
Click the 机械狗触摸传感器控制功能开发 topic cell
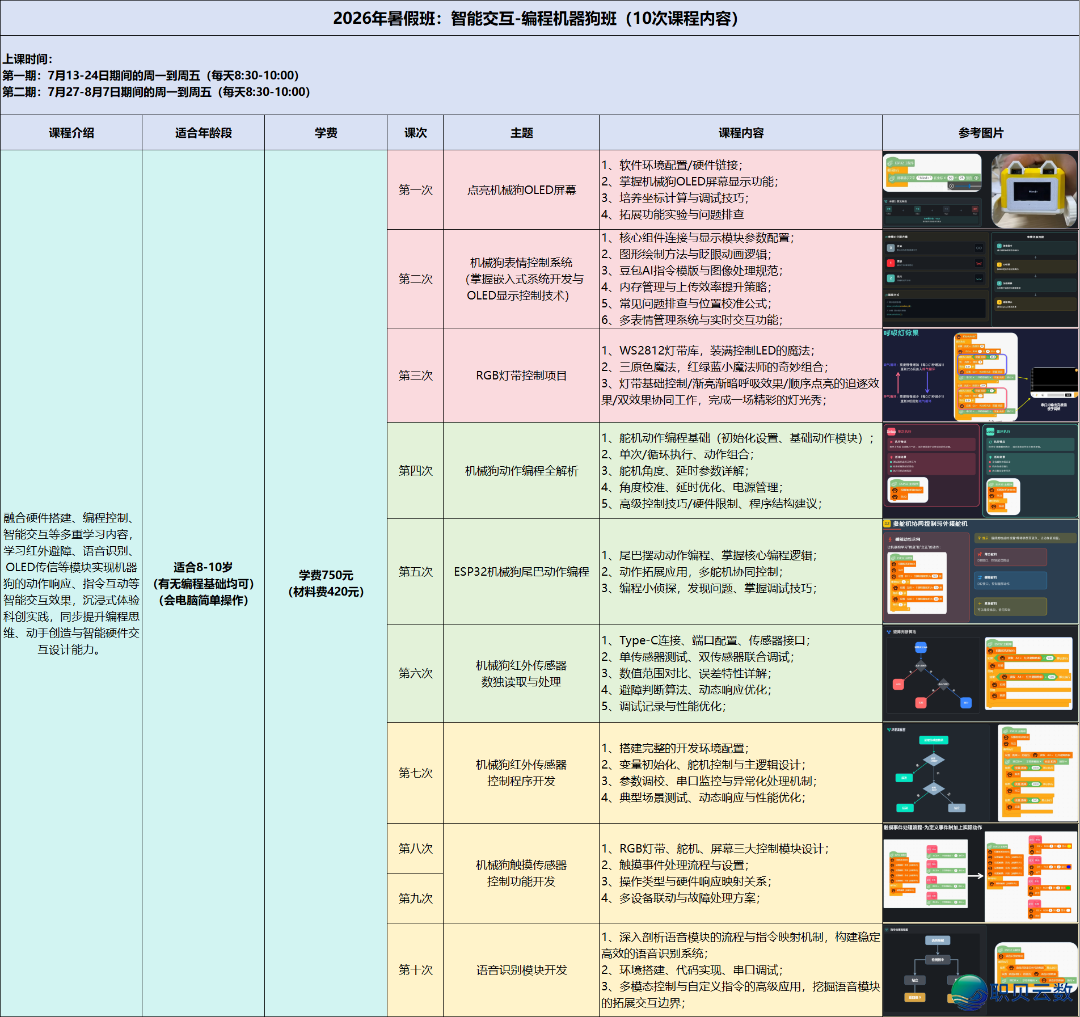(x=521, y=873)
